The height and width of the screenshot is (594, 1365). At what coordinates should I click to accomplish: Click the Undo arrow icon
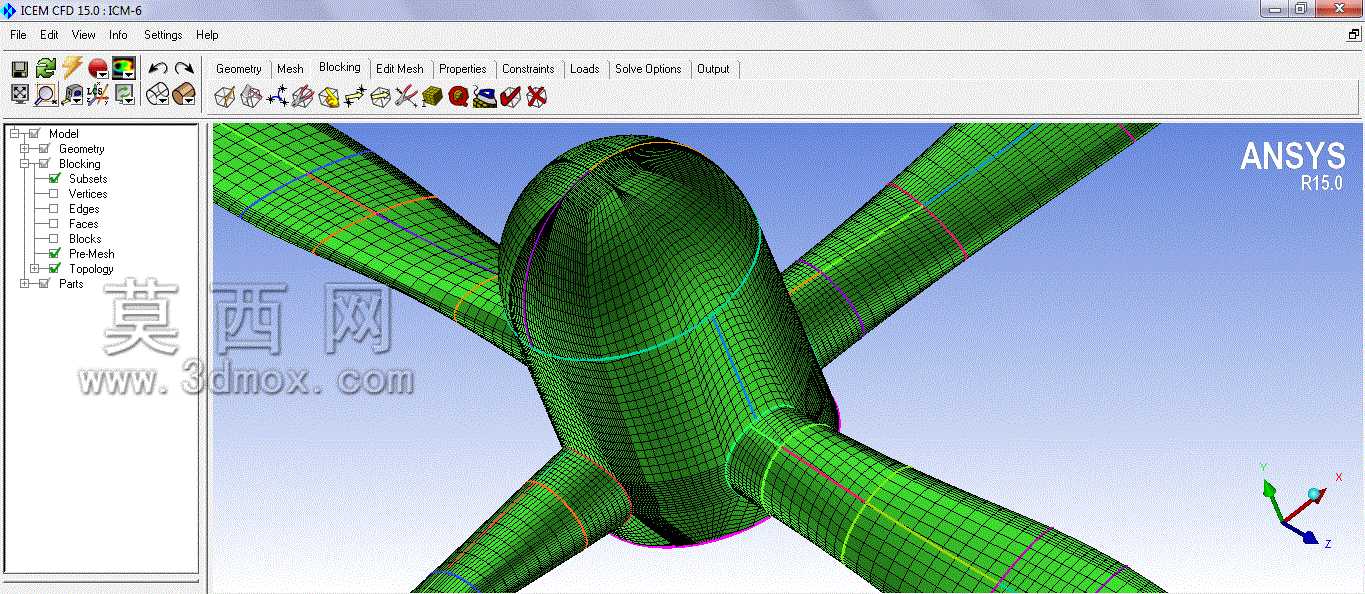coord(158,68)
